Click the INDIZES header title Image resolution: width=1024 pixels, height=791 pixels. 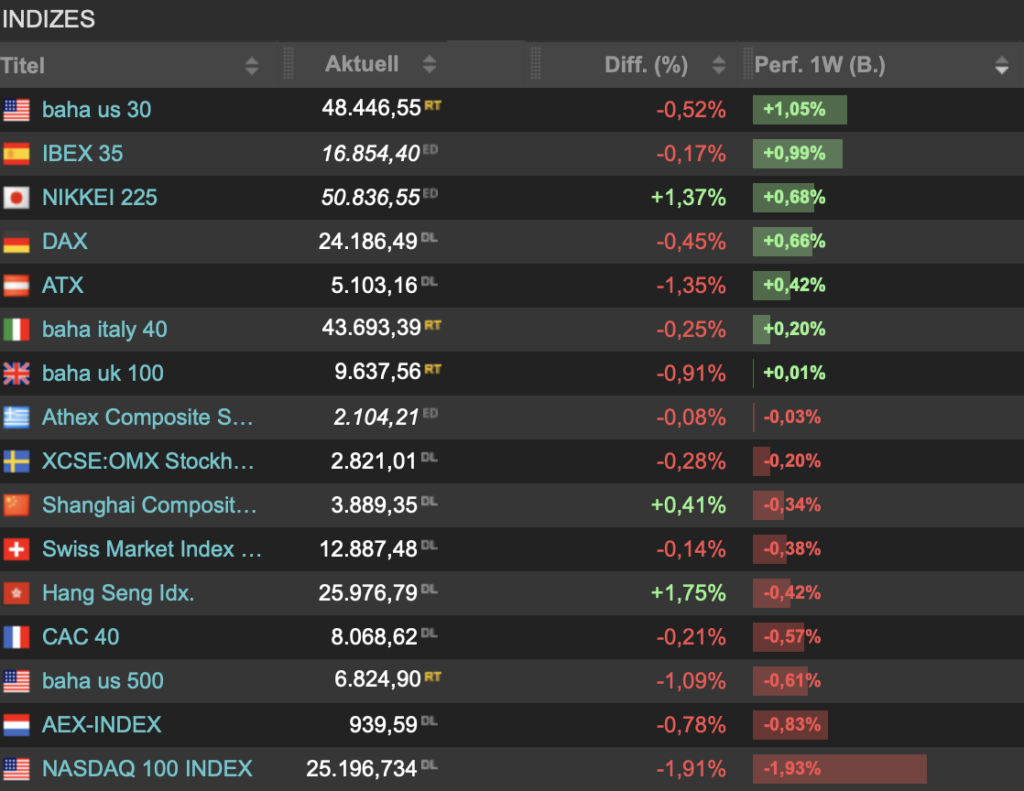click(50, 18)
